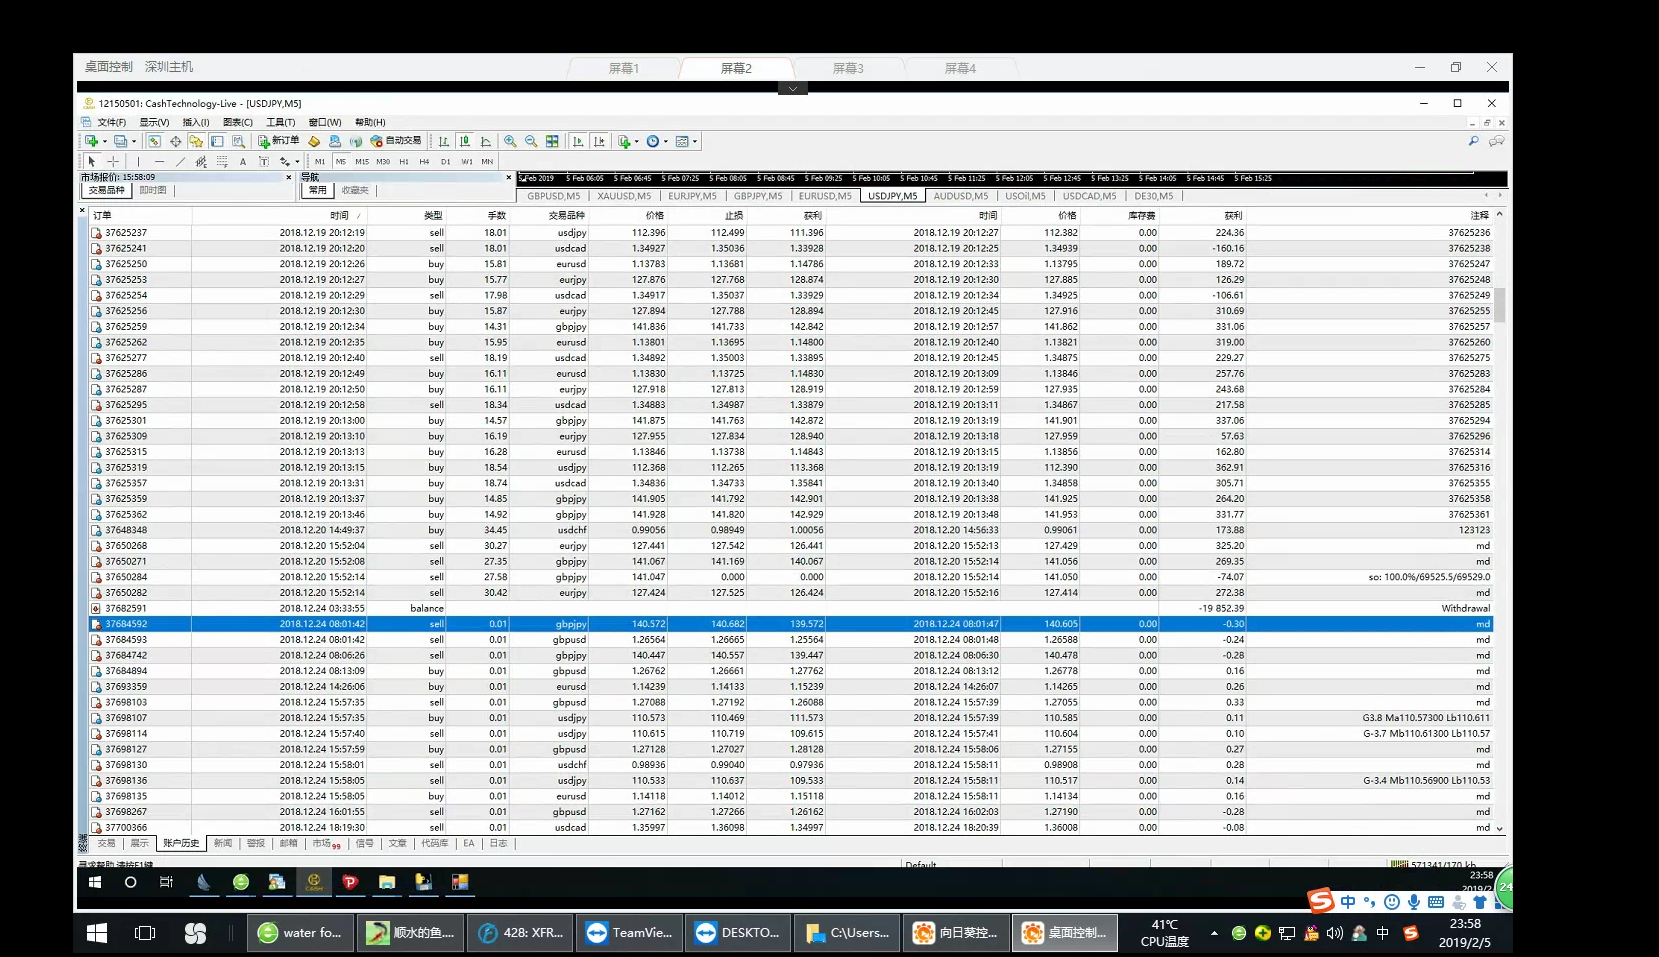Tile chart windows icon
This screenshot has height=957, width=1659.
(552, 141)
